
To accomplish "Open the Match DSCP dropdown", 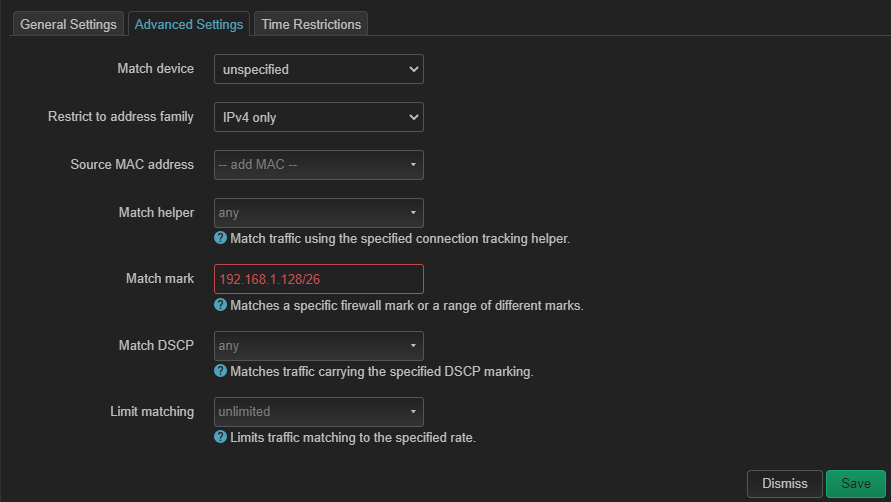I will [319, 346].
